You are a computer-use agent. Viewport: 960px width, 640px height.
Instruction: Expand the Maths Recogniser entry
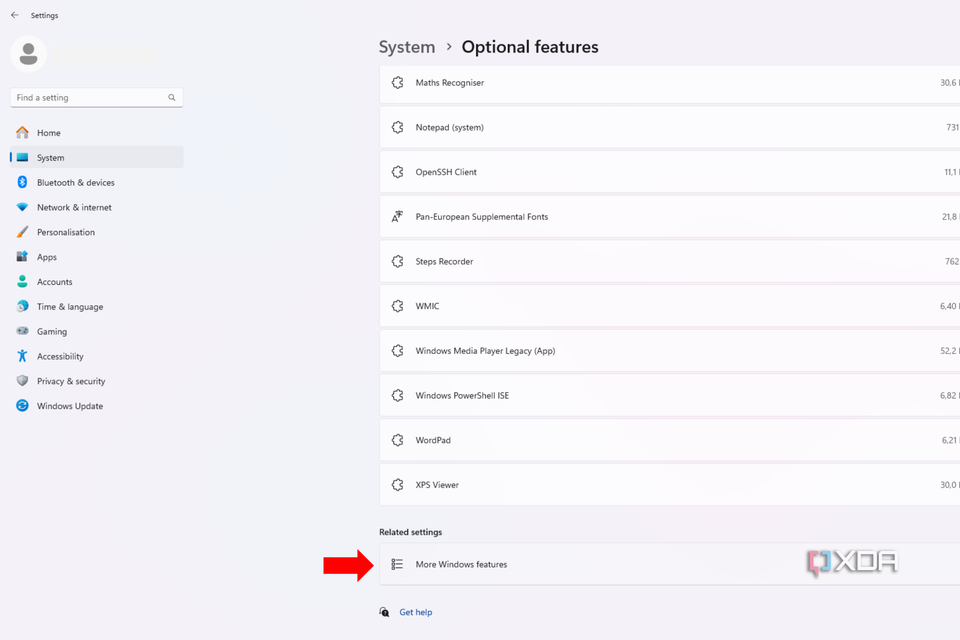(670, 83)
